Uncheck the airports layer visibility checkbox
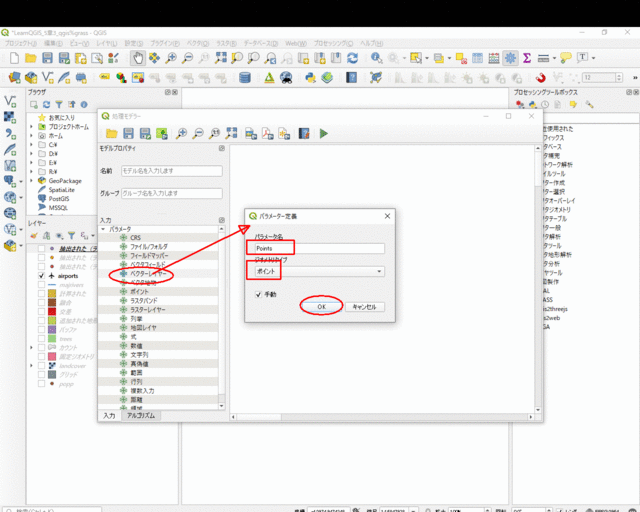The image size is (640, 512). pos(41,276)
